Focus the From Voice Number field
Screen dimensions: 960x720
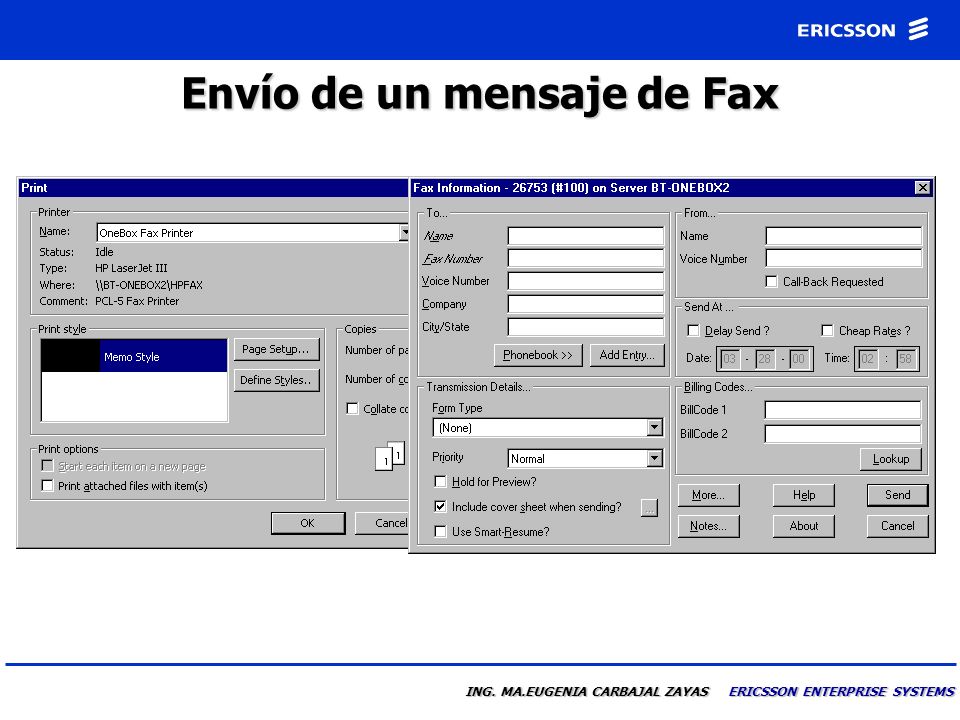tap(844, 258)
